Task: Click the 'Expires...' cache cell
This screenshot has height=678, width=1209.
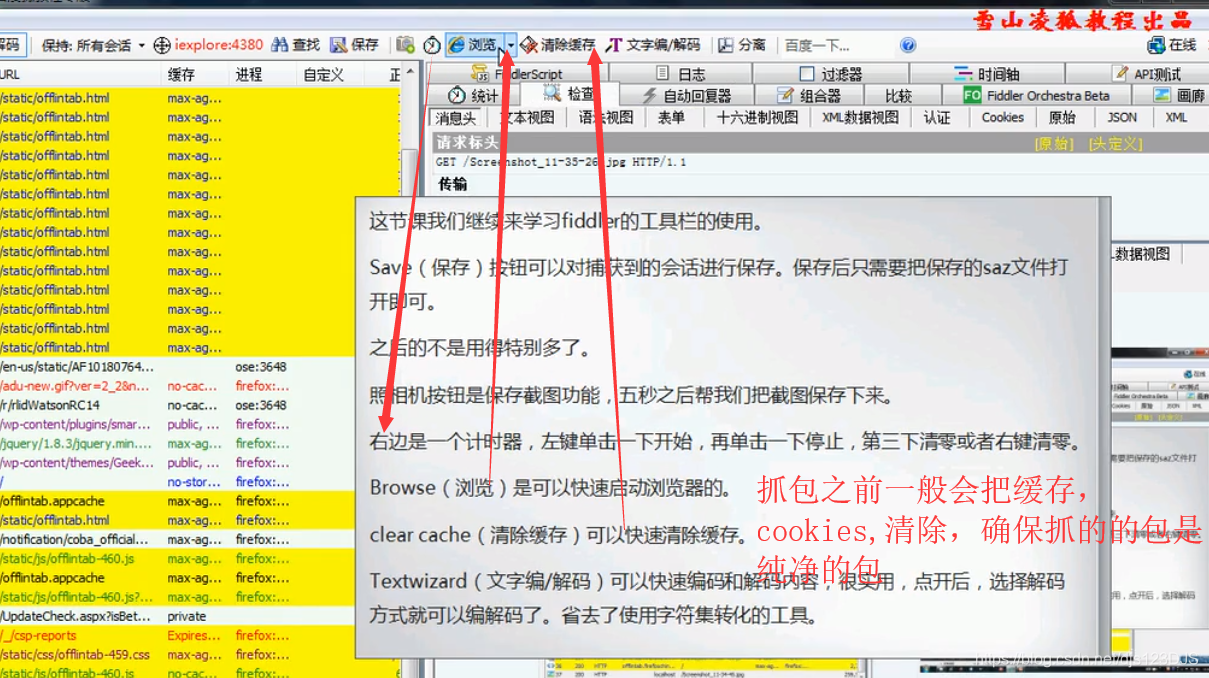Action: [x=195, y=635]
